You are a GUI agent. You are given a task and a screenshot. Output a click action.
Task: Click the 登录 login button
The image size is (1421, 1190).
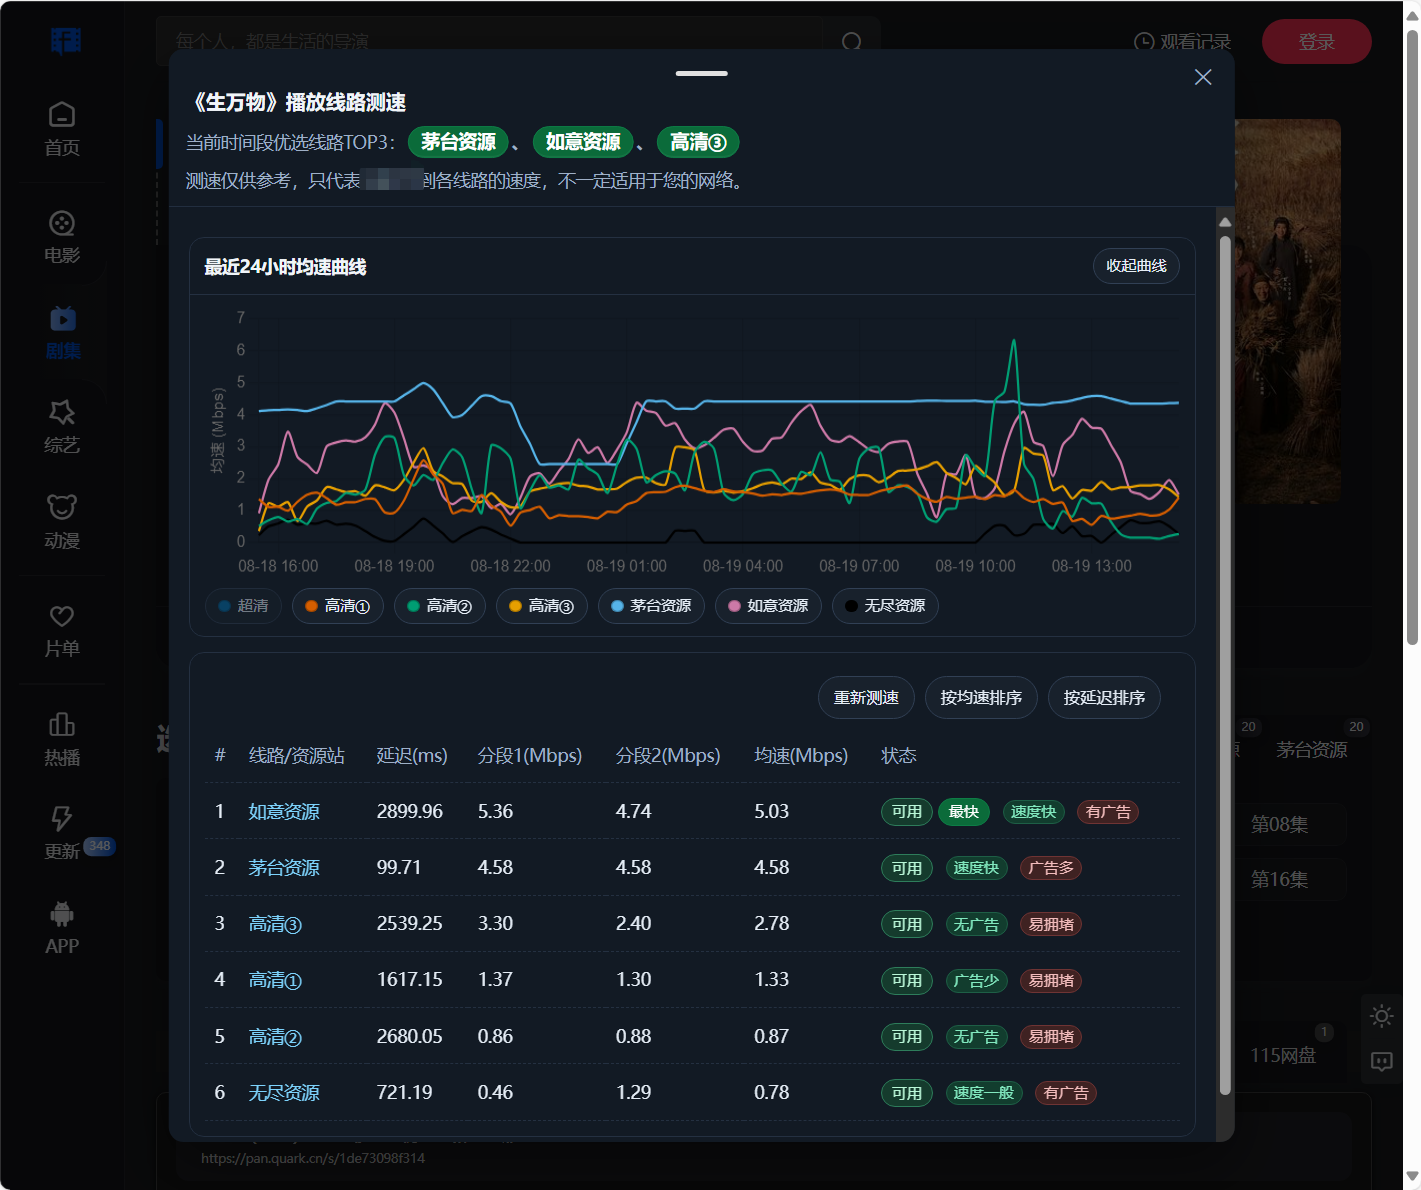(x=1316, y=42)
